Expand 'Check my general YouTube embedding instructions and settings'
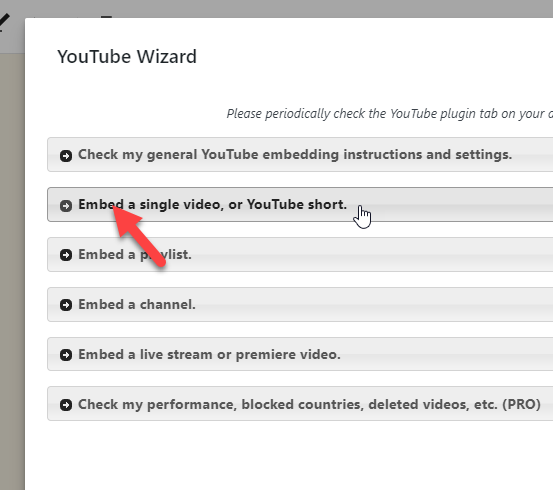Screen dimensions: 553x490 point(300,155)
